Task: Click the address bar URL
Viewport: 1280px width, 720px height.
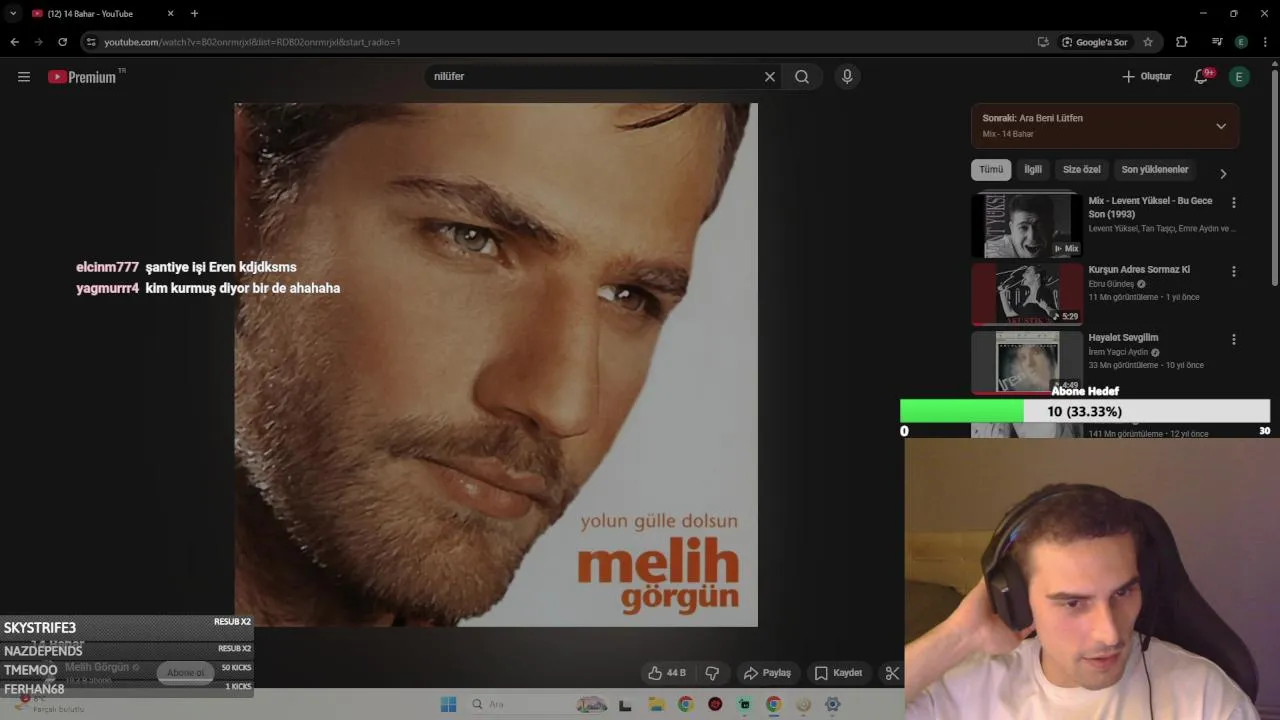Action: tap(252, 42)
